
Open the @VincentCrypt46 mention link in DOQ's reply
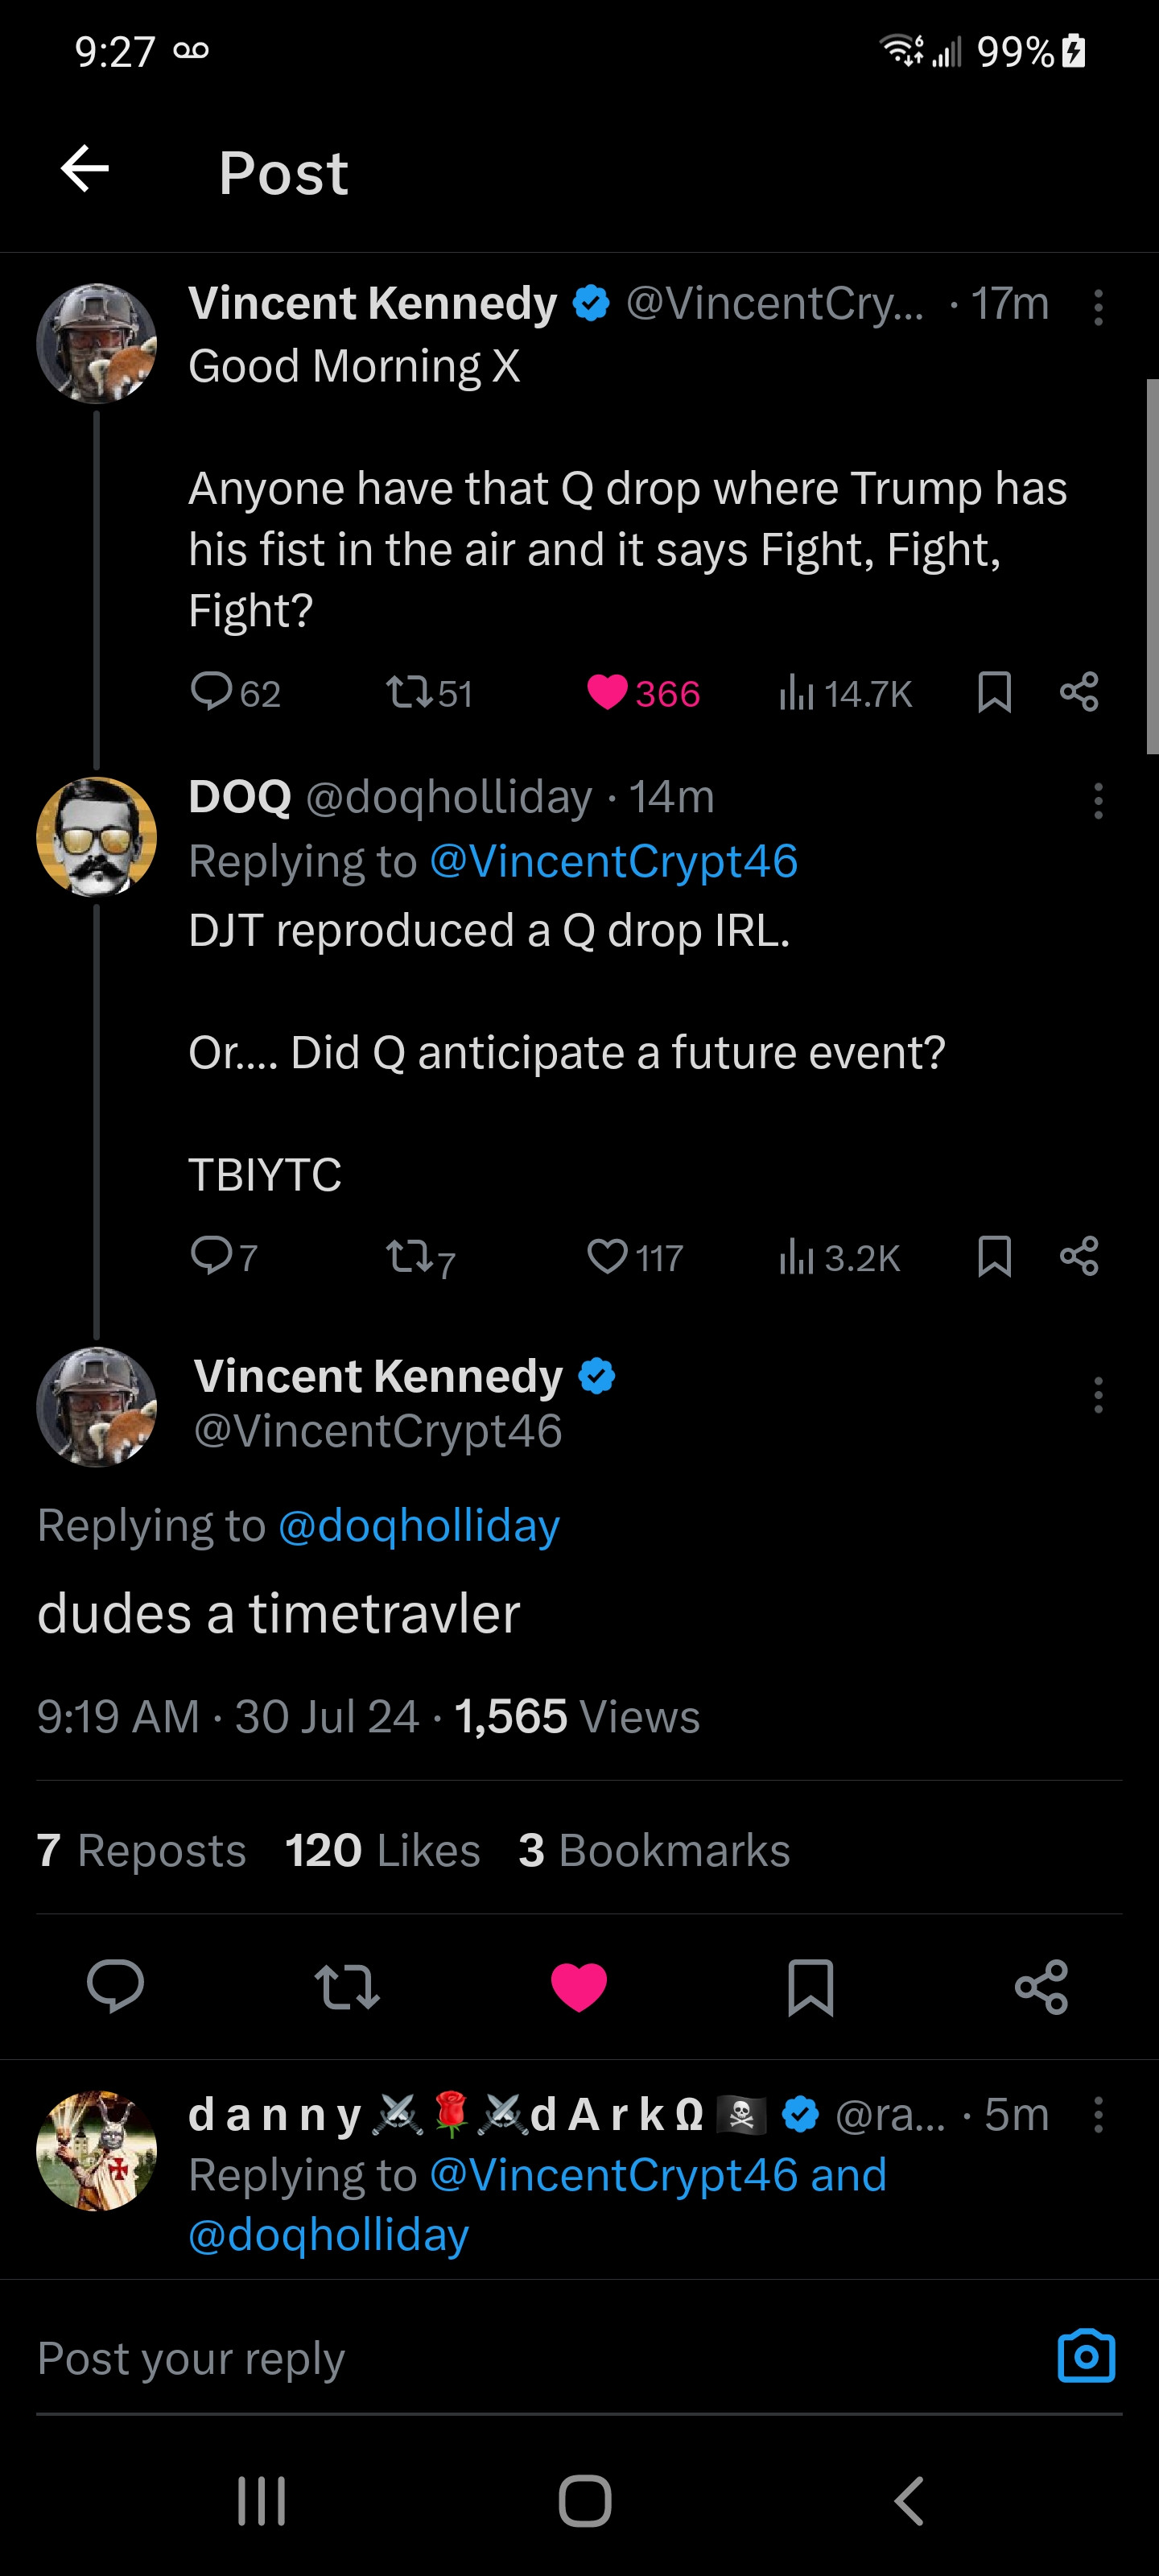(x=613, y=861)
